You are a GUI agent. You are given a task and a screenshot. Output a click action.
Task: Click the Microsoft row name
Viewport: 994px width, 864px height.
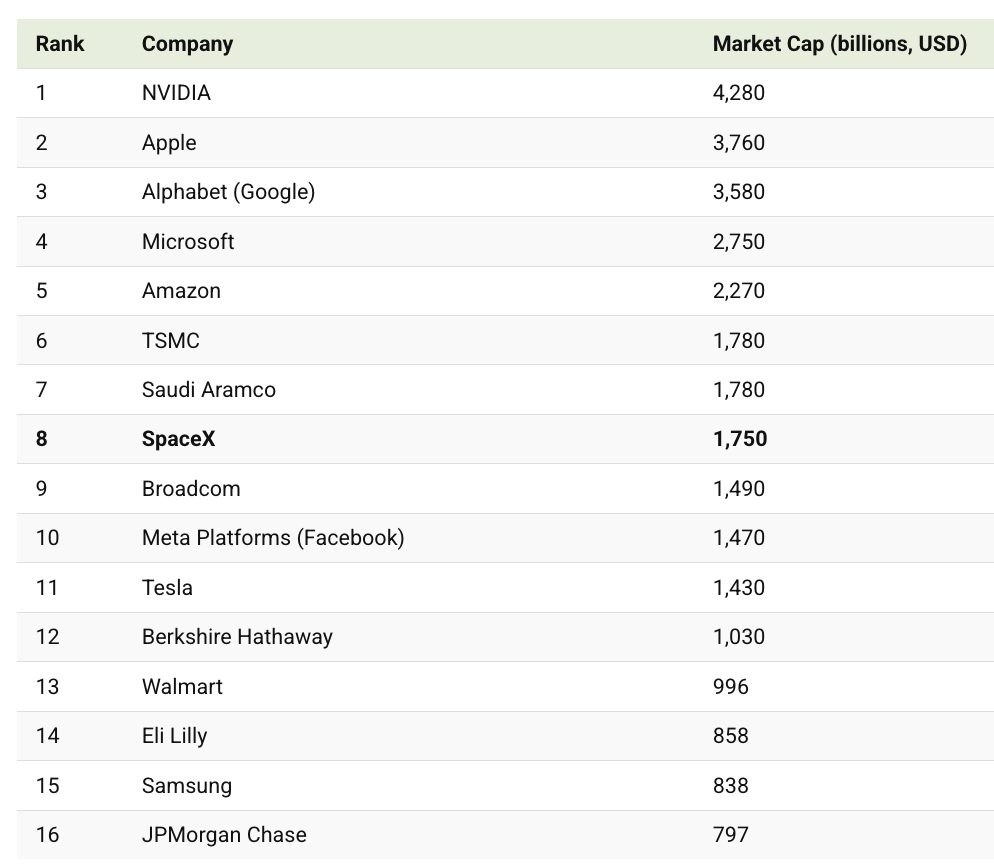188,242
